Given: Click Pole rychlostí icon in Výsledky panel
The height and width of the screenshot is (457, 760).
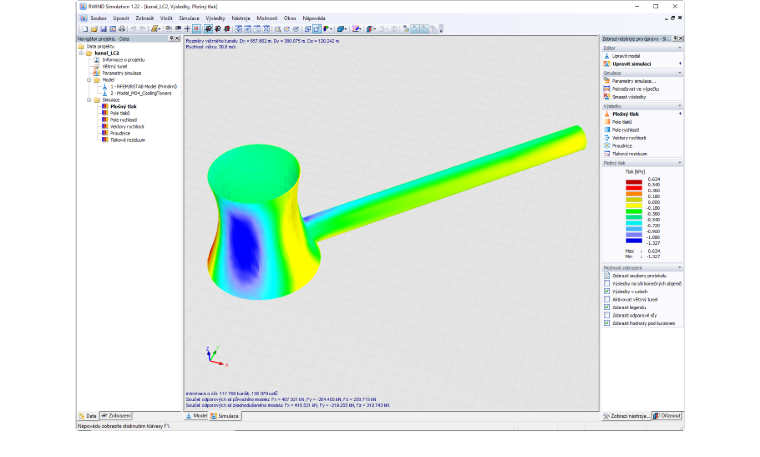Looking at the screenshot, I should point(607,130).
